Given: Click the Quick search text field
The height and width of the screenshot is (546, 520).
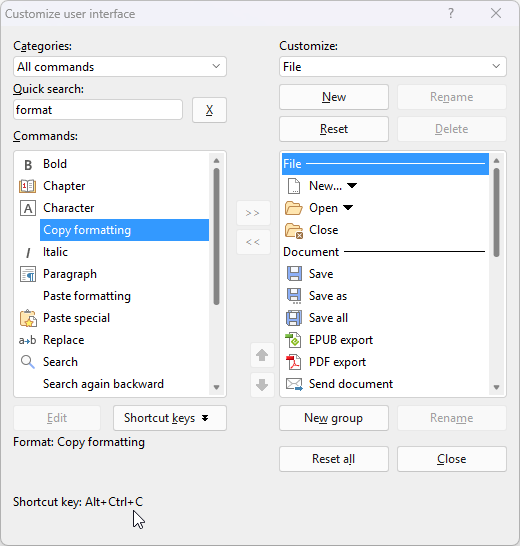Looking at the screenshot, I should tap(98, 110).
